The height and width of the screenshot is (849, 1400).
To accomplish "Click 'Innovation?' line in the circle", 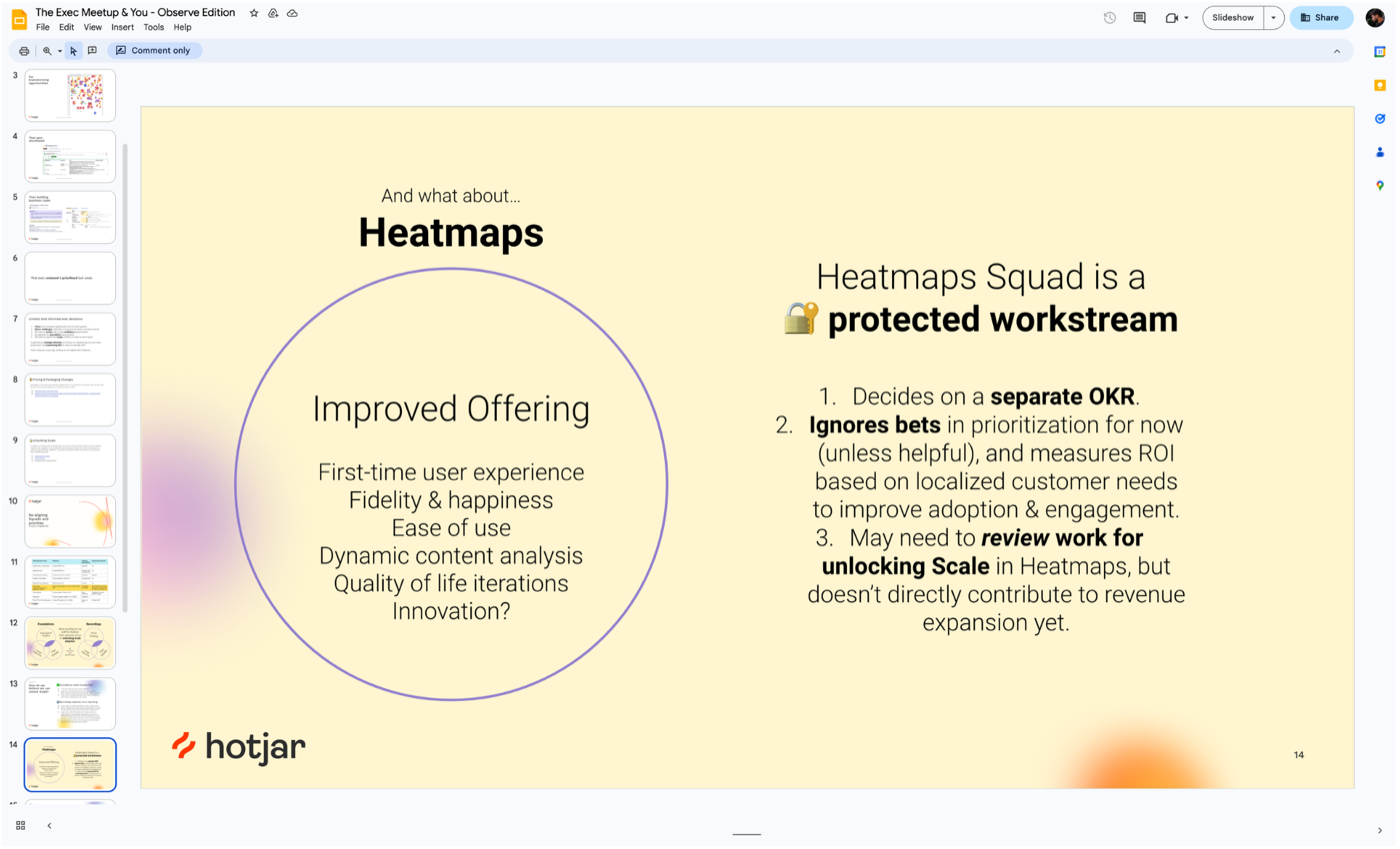I will (x=451, y=609).
